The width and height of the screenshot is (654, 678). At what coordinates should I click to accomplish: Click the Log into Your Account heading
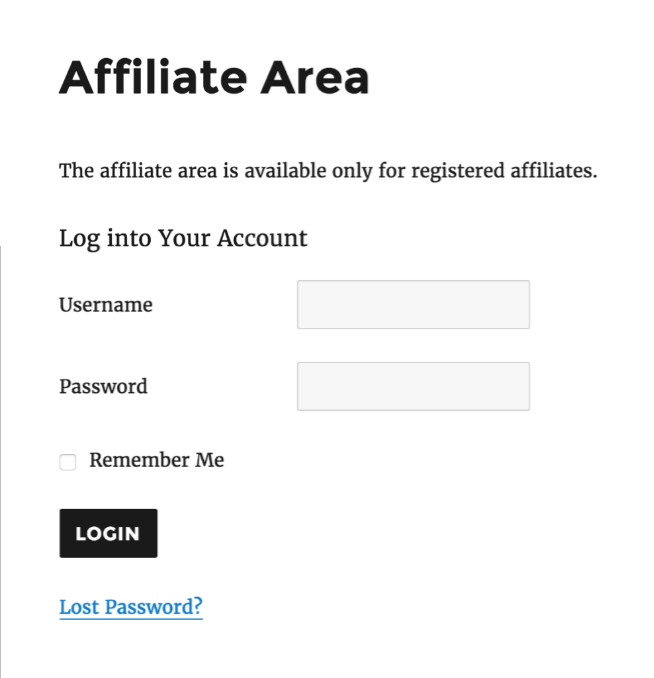[x=183, y=238]
